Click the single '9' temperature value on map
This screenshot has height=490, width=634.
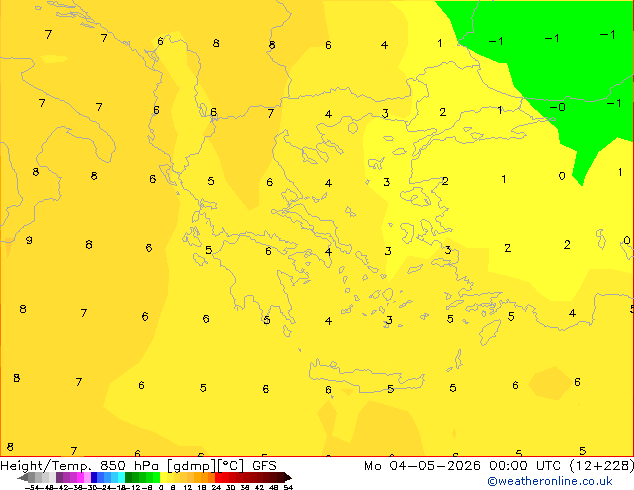point(29,240)
